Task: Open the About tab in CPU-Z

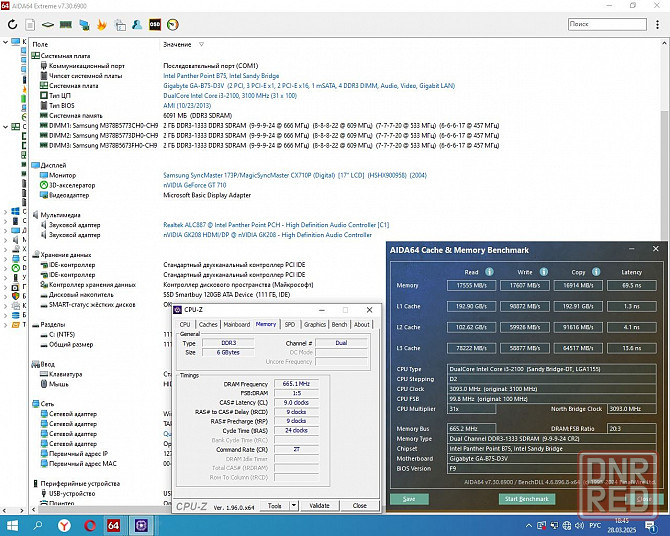Action: [361, 324]
